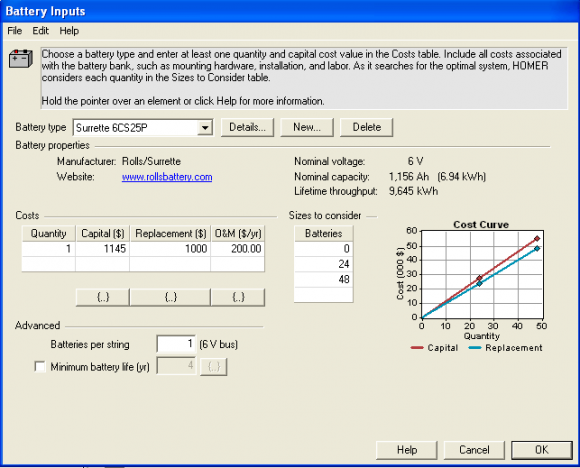Select the Capital cell with 1145
Screen dimensions: 580x468
pos(102,249)
